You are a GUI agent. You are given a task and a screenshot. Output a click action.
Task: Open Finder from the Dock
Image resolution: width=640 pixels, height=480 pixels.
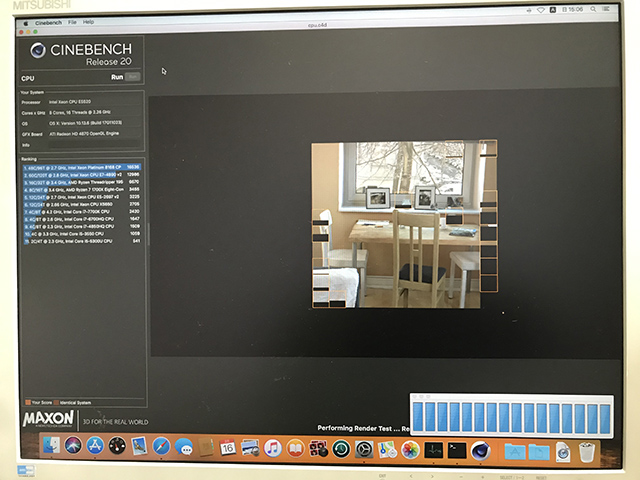pyautogui.click(x=51, y=445)
